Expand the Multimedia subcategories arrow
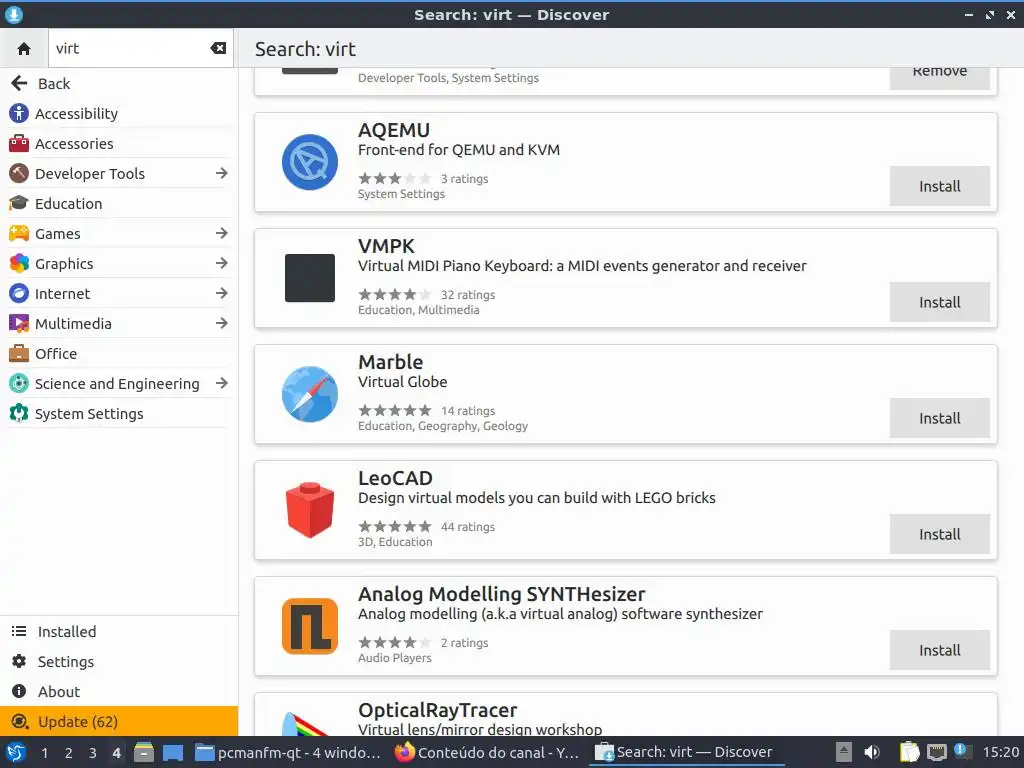 pos(222,323)
